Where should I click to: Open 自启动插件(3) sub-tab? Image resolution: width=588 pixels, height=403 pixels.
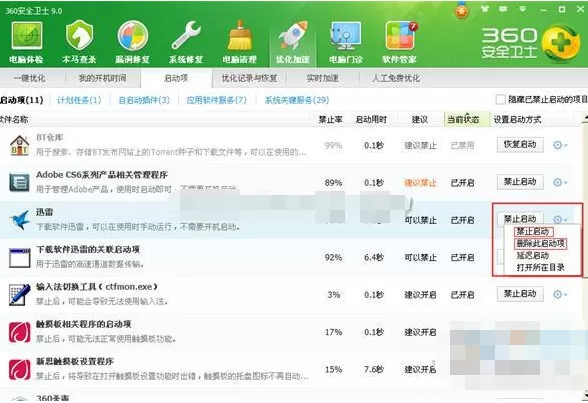tap(144, 100)
